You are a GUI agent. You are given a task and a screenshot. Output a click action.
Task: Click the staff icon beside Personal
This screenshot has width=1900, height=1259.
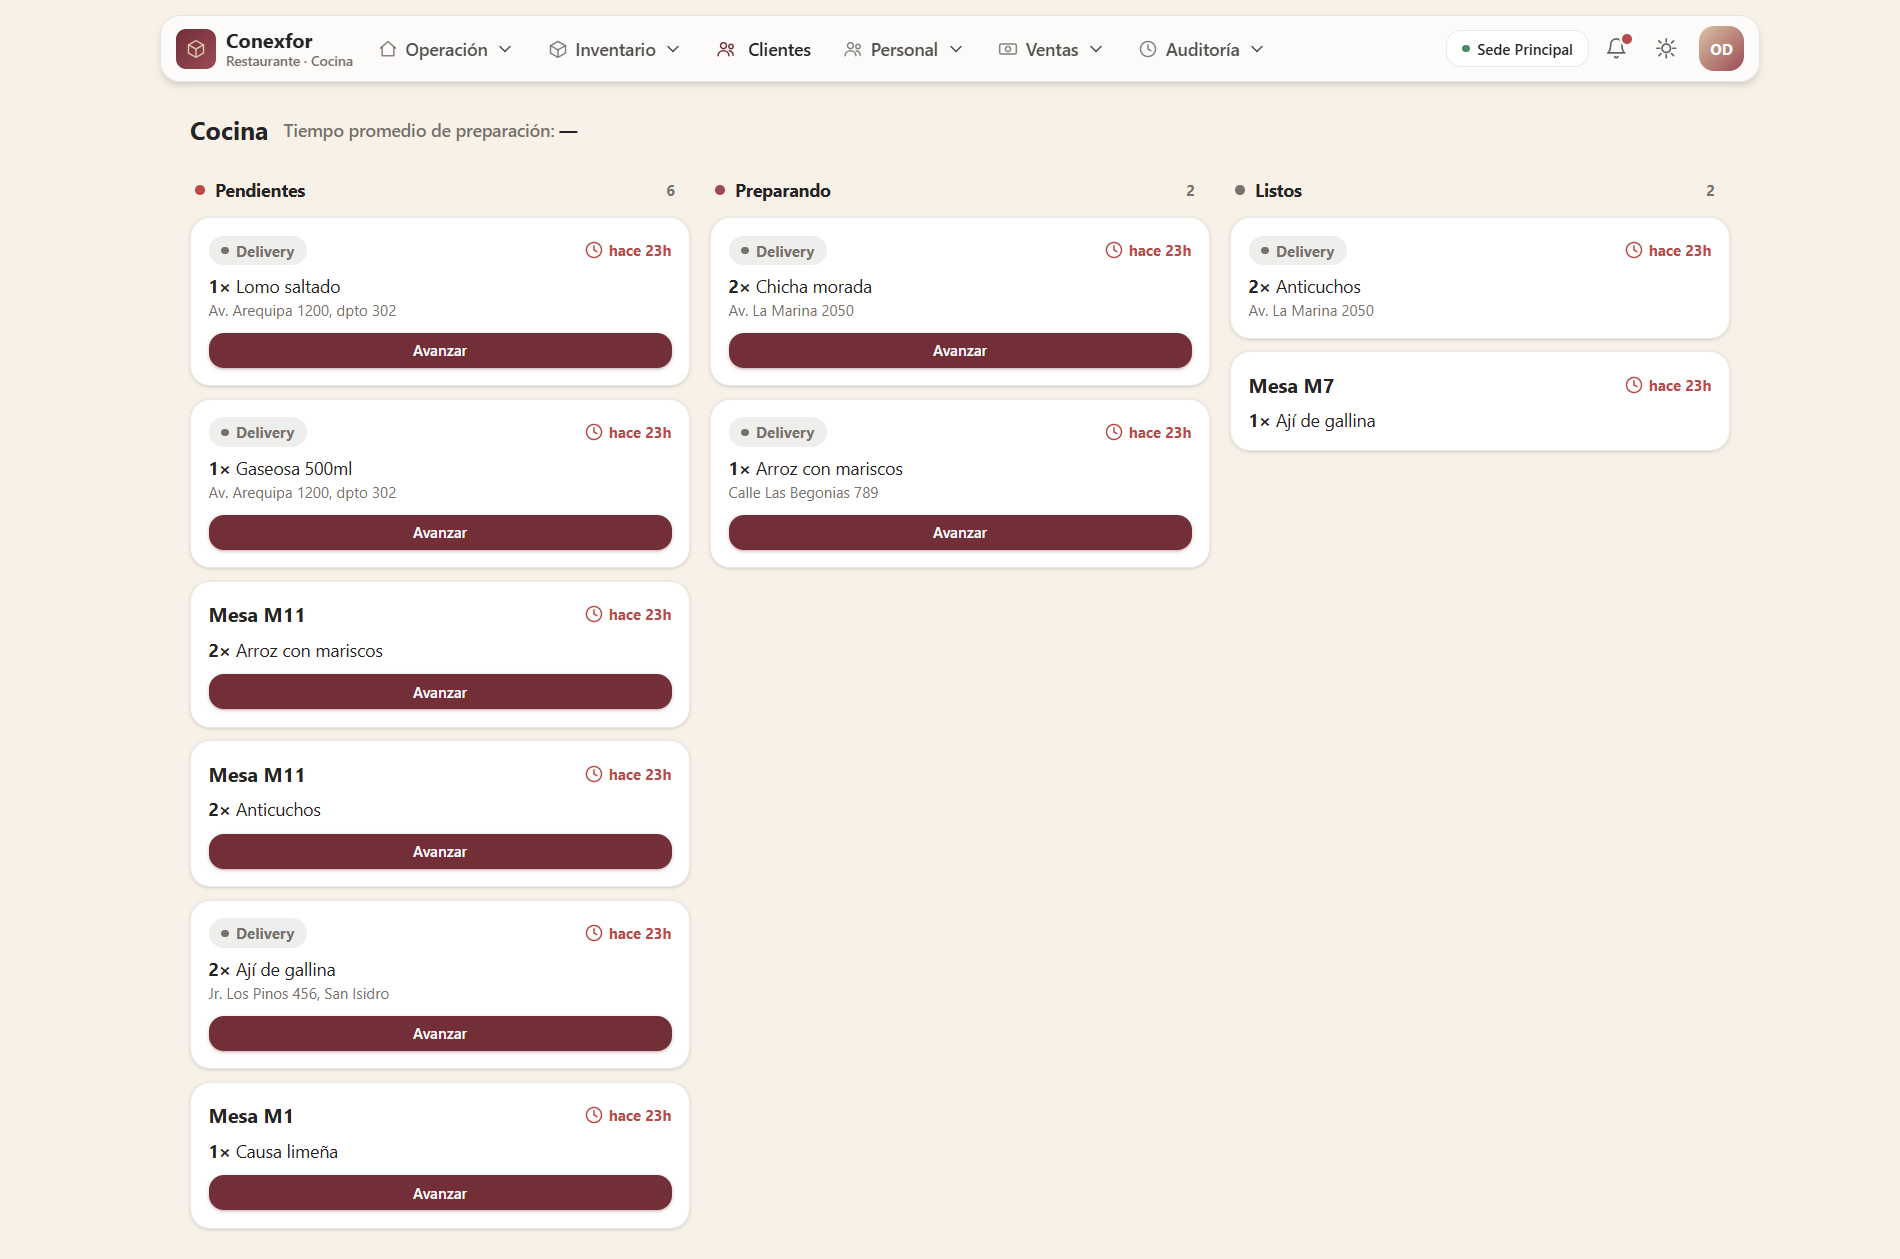coord(853,49)
